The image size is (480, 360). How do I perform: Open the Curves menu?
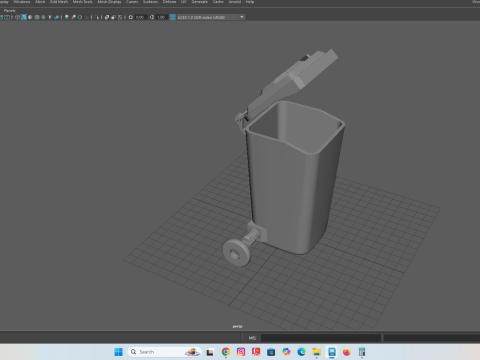[132, 2]
